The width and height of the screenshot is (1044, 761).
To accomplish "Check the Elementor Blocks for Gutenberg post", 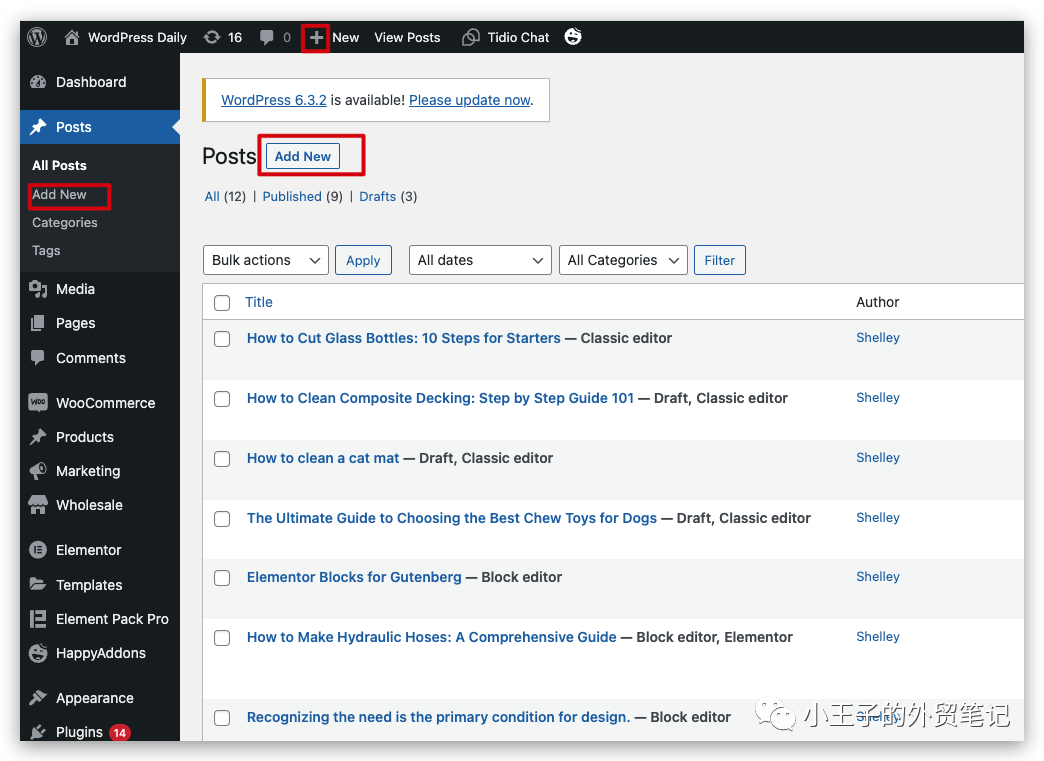I will tap(222, 578).
